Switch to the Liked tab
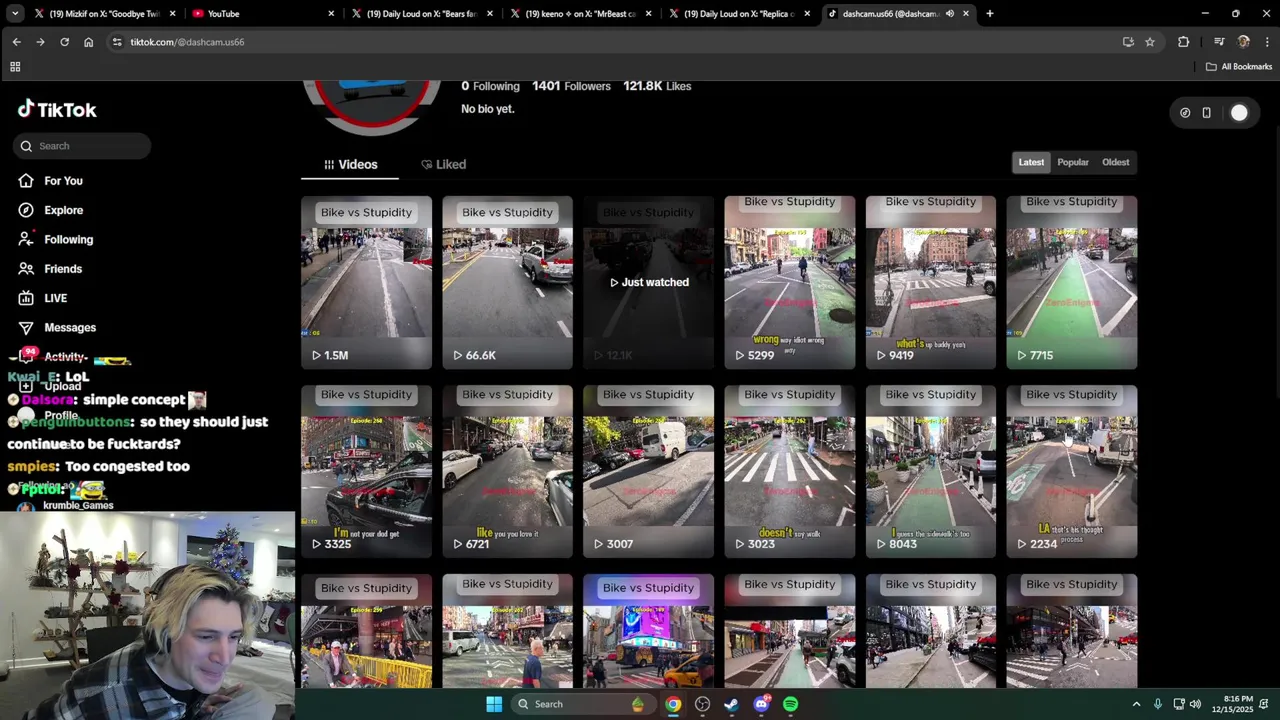 [443, 165]
